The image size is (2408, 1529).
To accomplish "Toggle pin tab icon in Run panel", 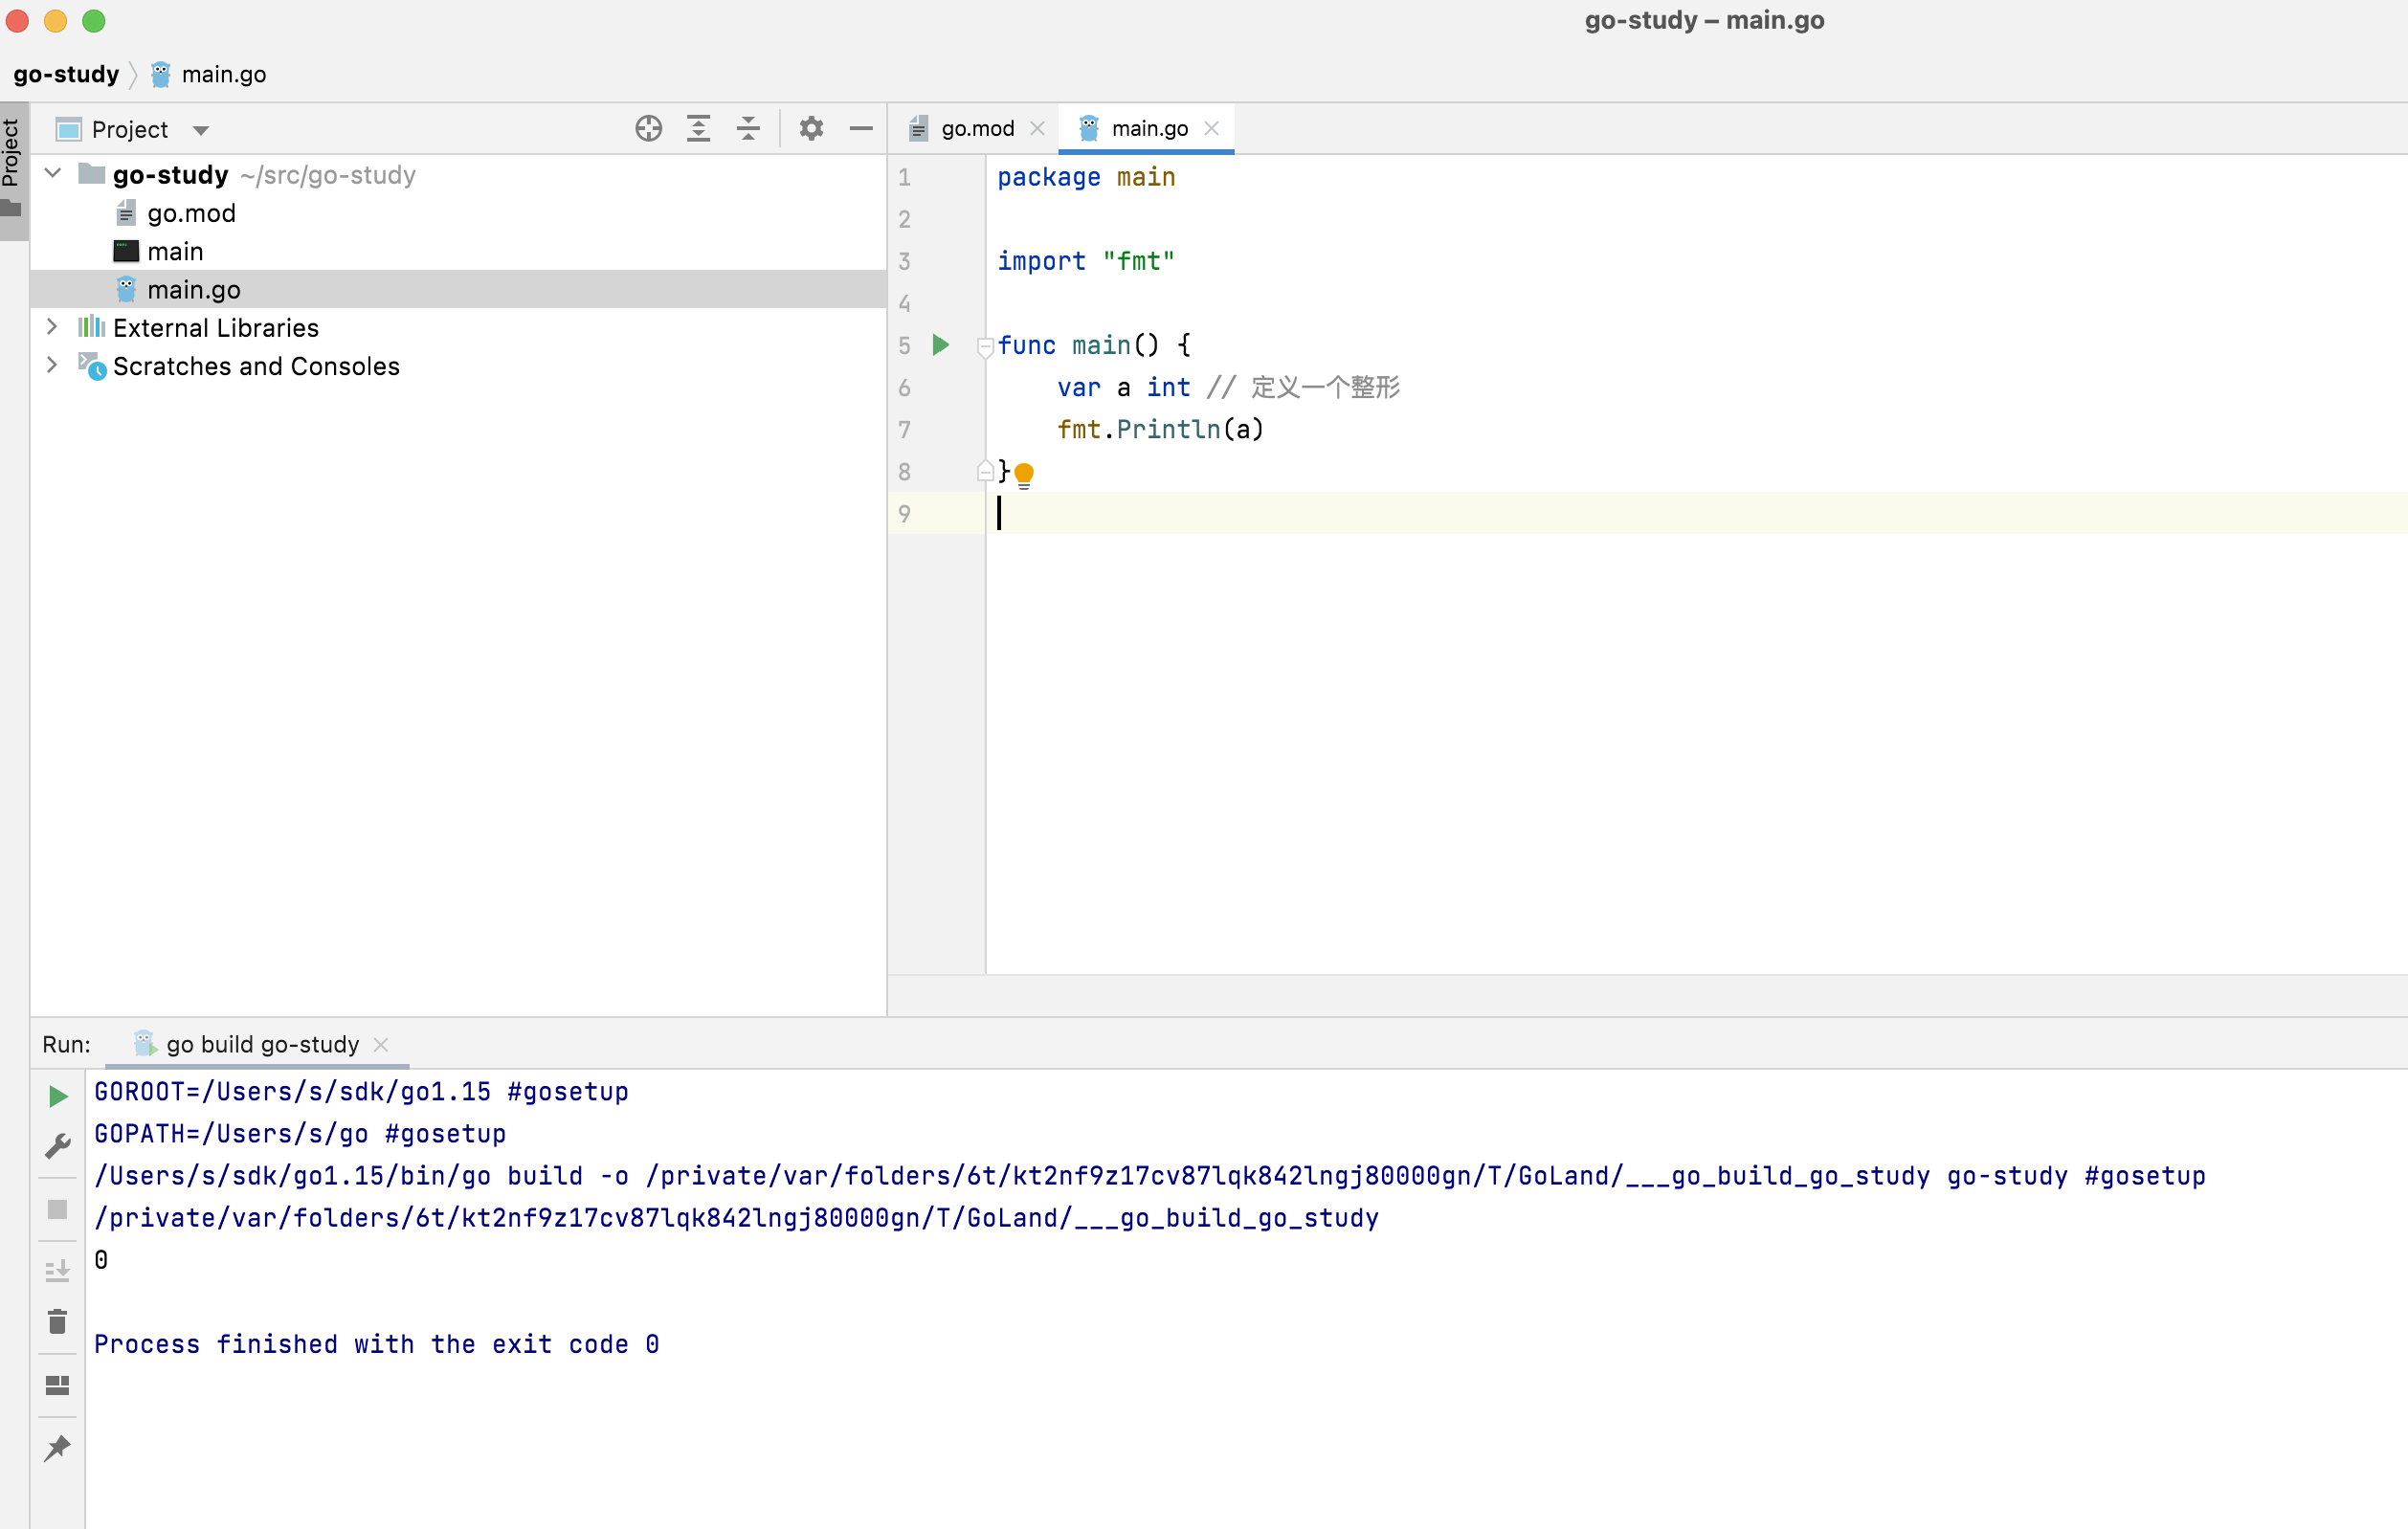I will coord(58,1447).
